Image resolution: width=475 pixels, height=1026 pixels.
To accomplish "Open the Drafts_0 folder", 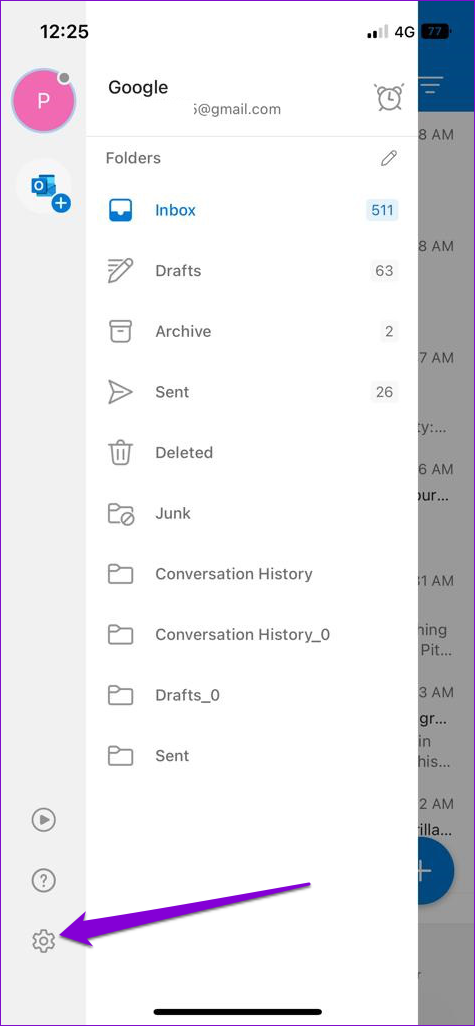I will 252,696.
